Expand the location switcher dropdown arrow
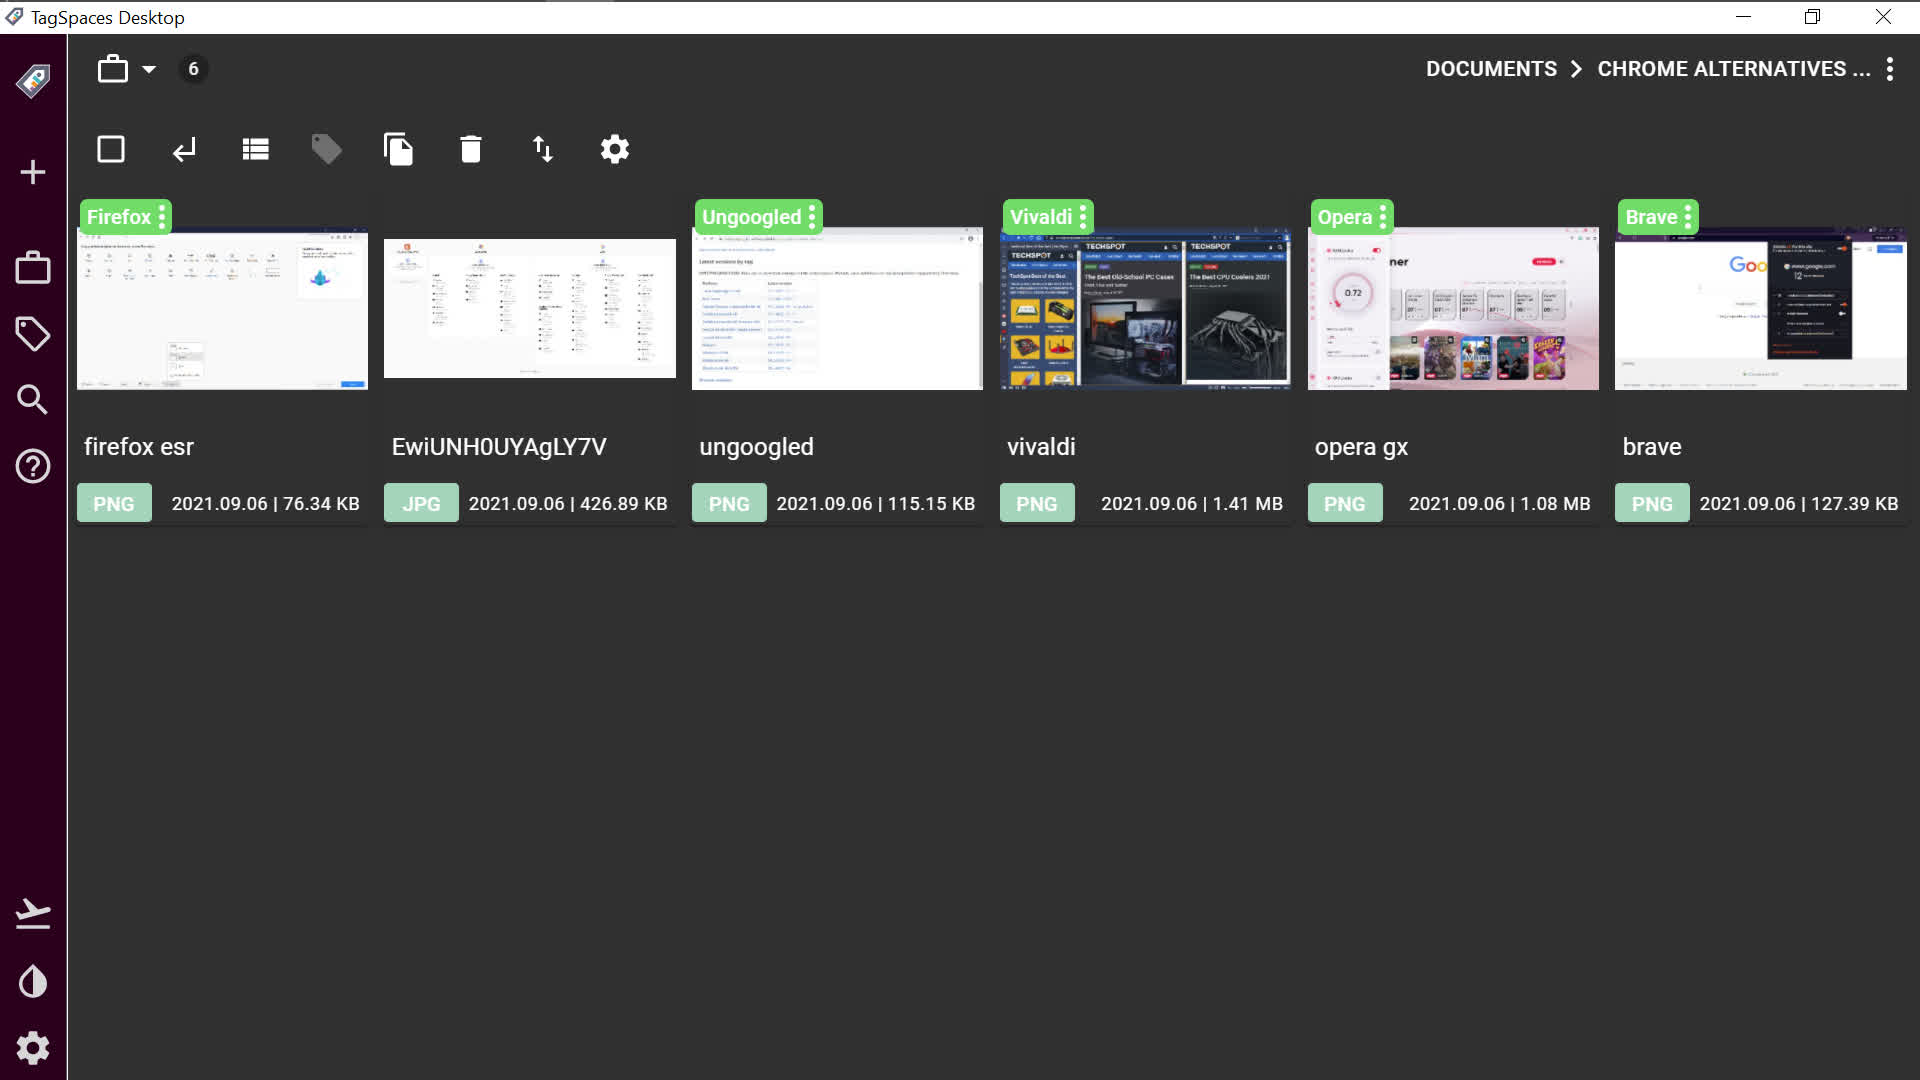 click(149, 69)
